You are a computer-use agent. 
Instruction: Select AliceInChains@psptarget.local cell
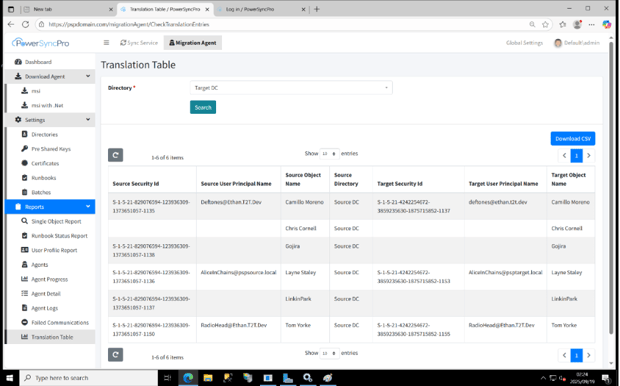coord(505,272)
